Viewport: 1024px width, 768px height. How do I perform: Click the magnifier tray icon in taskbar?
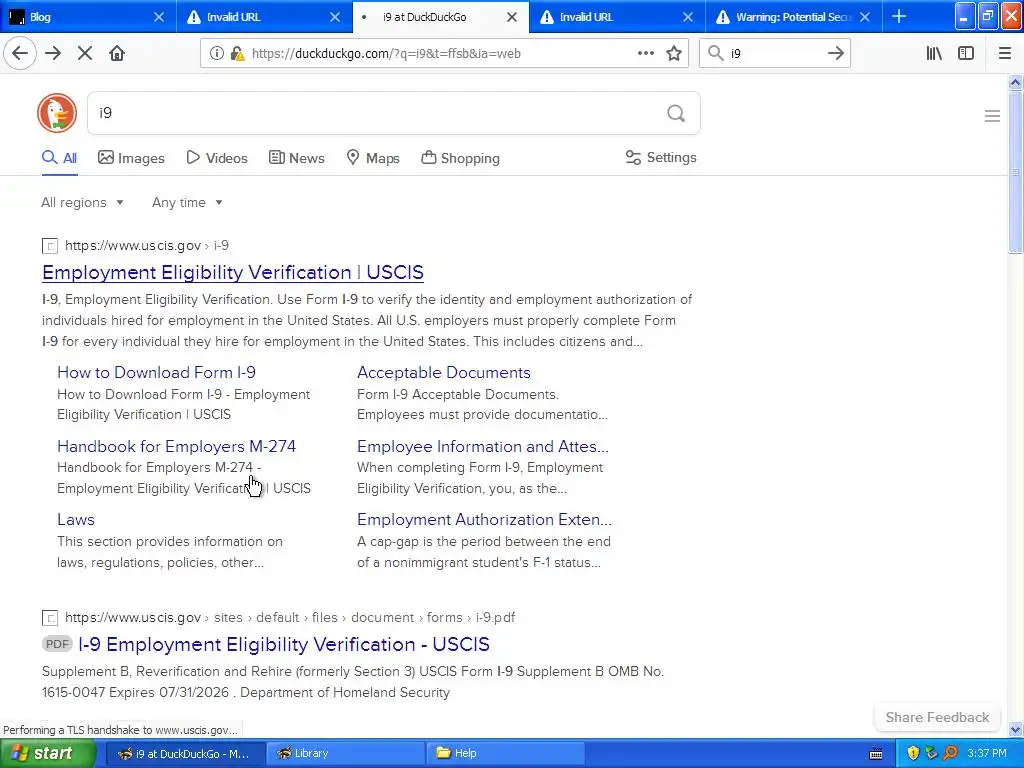tap(950, 753)
